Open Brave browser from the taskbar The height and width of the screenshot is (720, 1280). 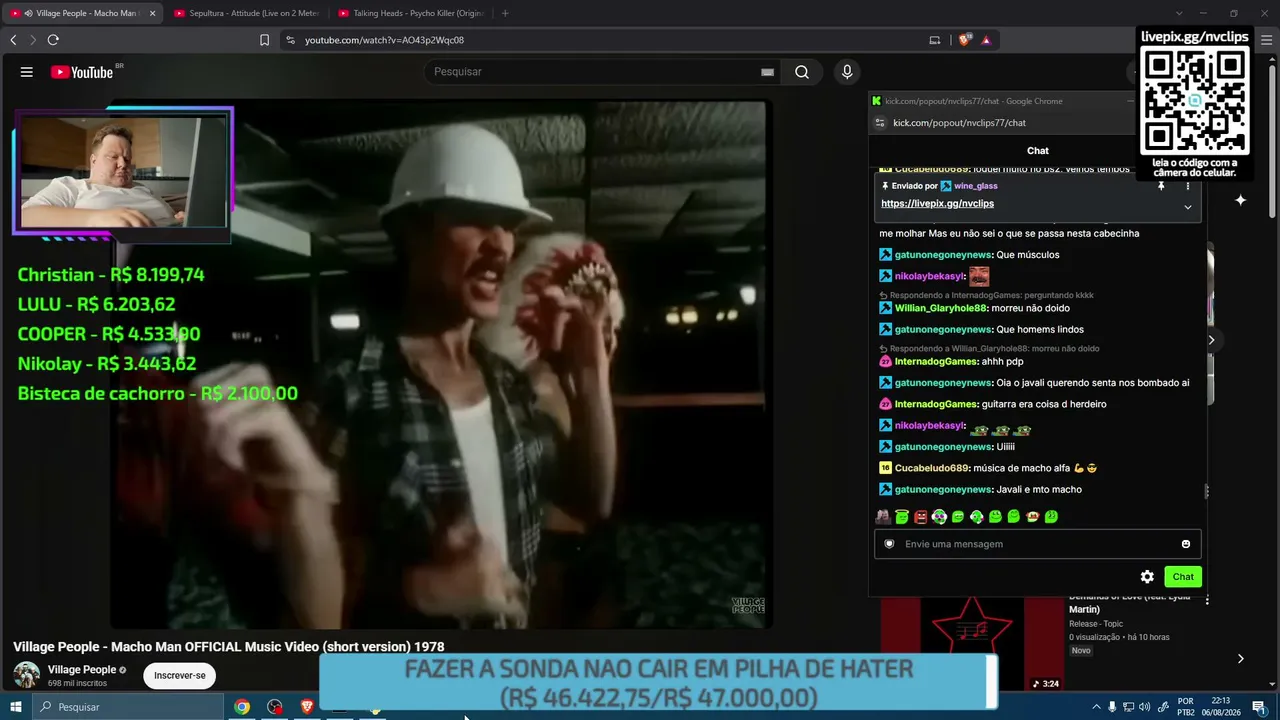coord(307,707)
